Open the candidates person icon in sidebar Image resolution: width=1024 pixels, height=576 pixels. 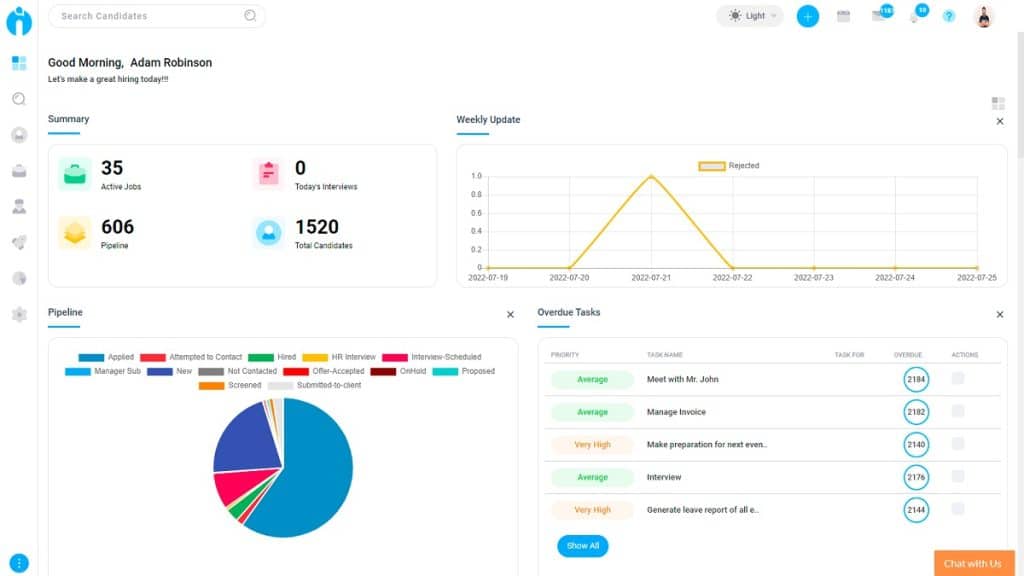(19, 207)
